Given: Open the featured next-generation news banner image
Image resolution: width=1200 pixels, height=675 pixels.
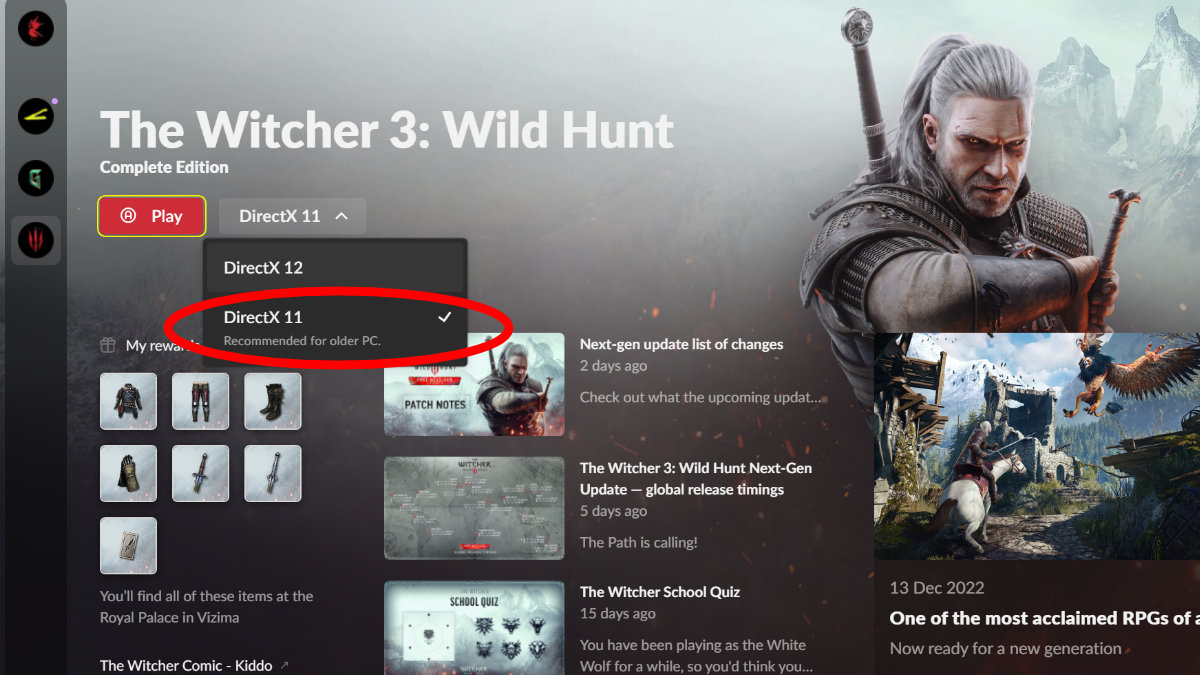Looking at the screenshot, I should 1037,446.
